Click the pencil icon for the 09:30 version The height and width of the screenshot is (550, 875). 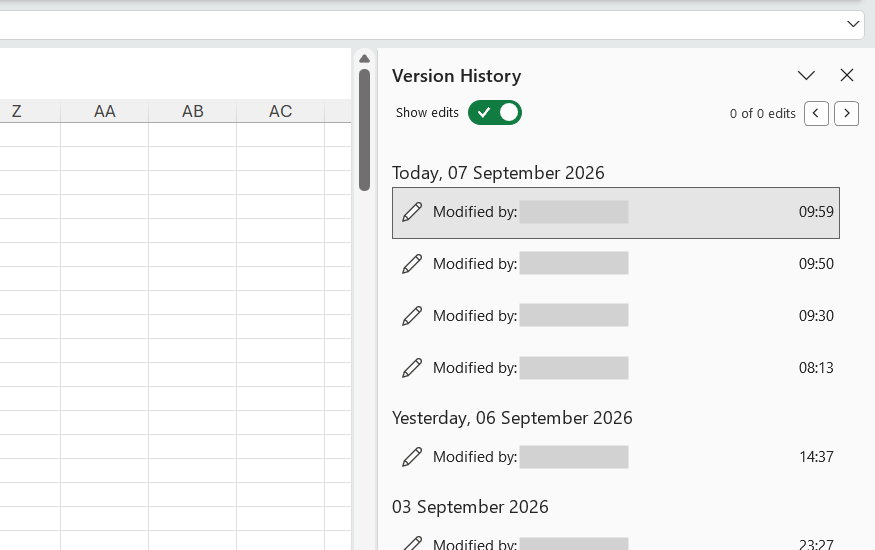(x=412, y=316)
